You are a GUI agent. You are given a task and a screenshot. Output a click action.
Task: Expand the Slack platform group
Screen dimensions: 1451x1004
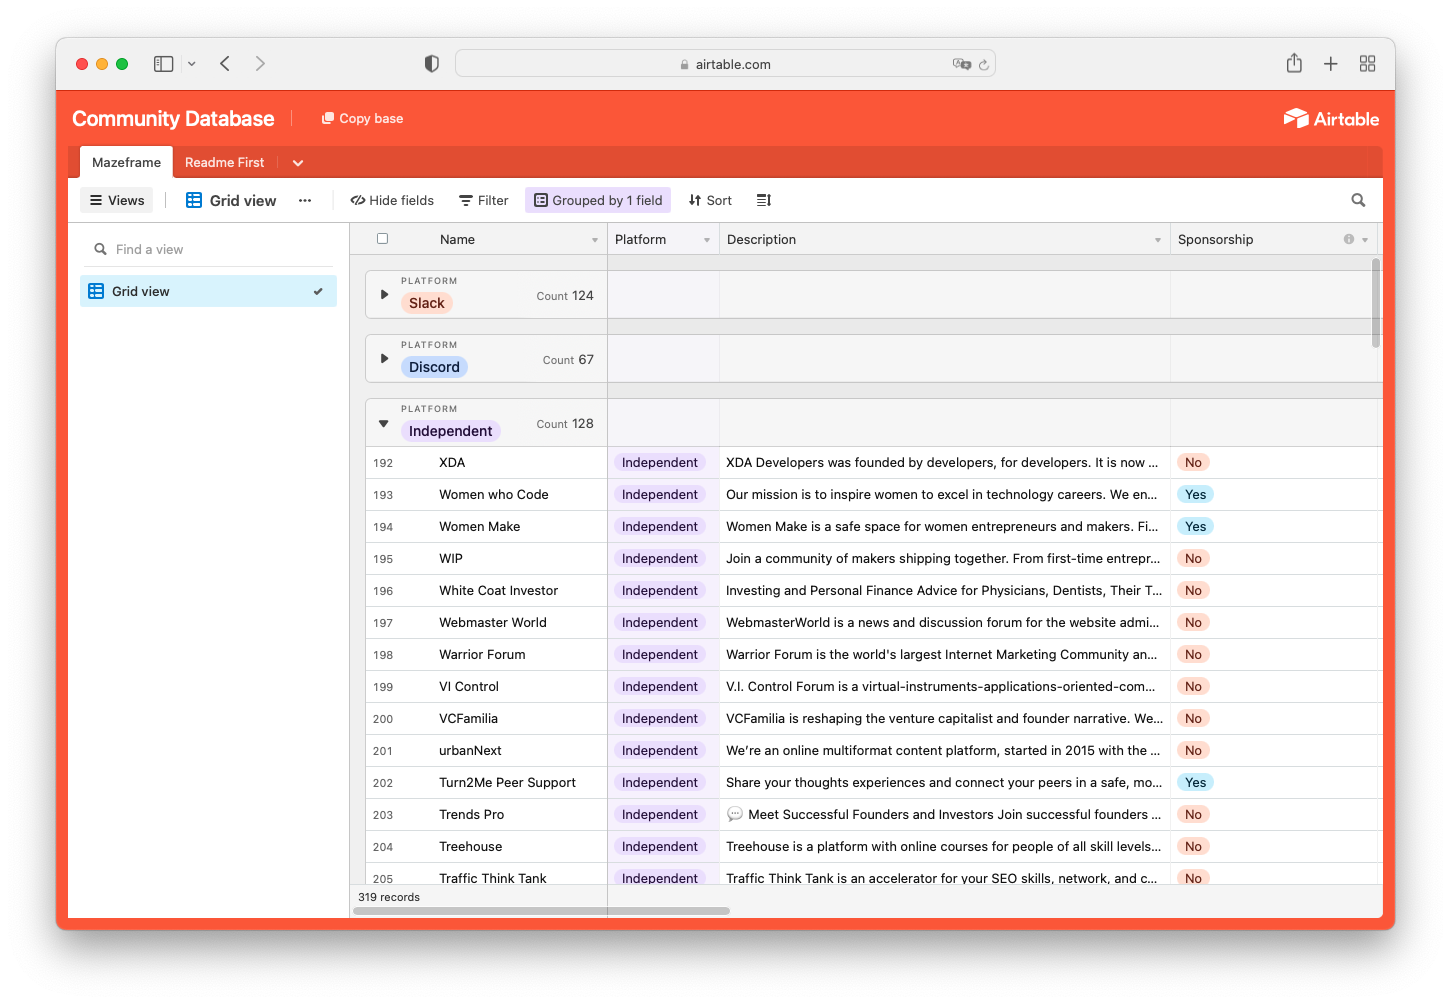[x=384, y=295]
